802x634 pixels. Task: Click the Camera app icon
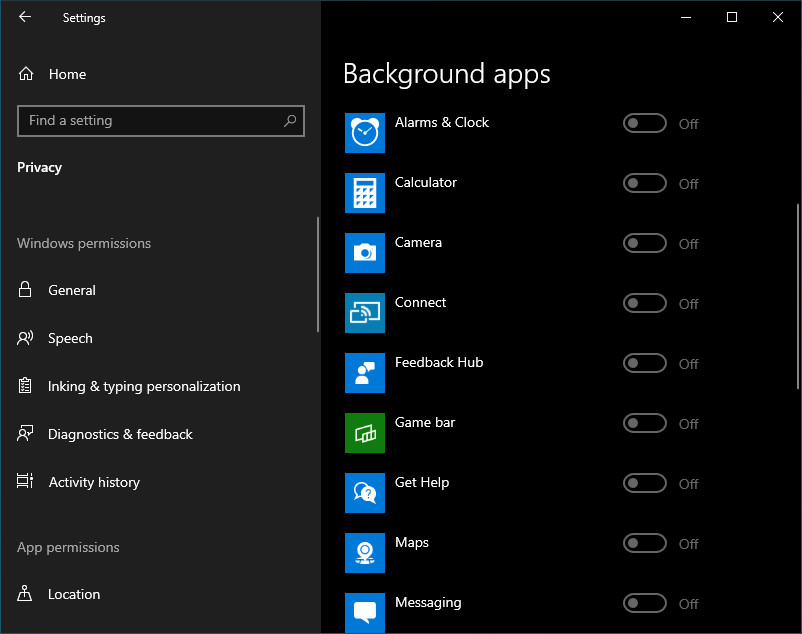[x=365, y=253]
